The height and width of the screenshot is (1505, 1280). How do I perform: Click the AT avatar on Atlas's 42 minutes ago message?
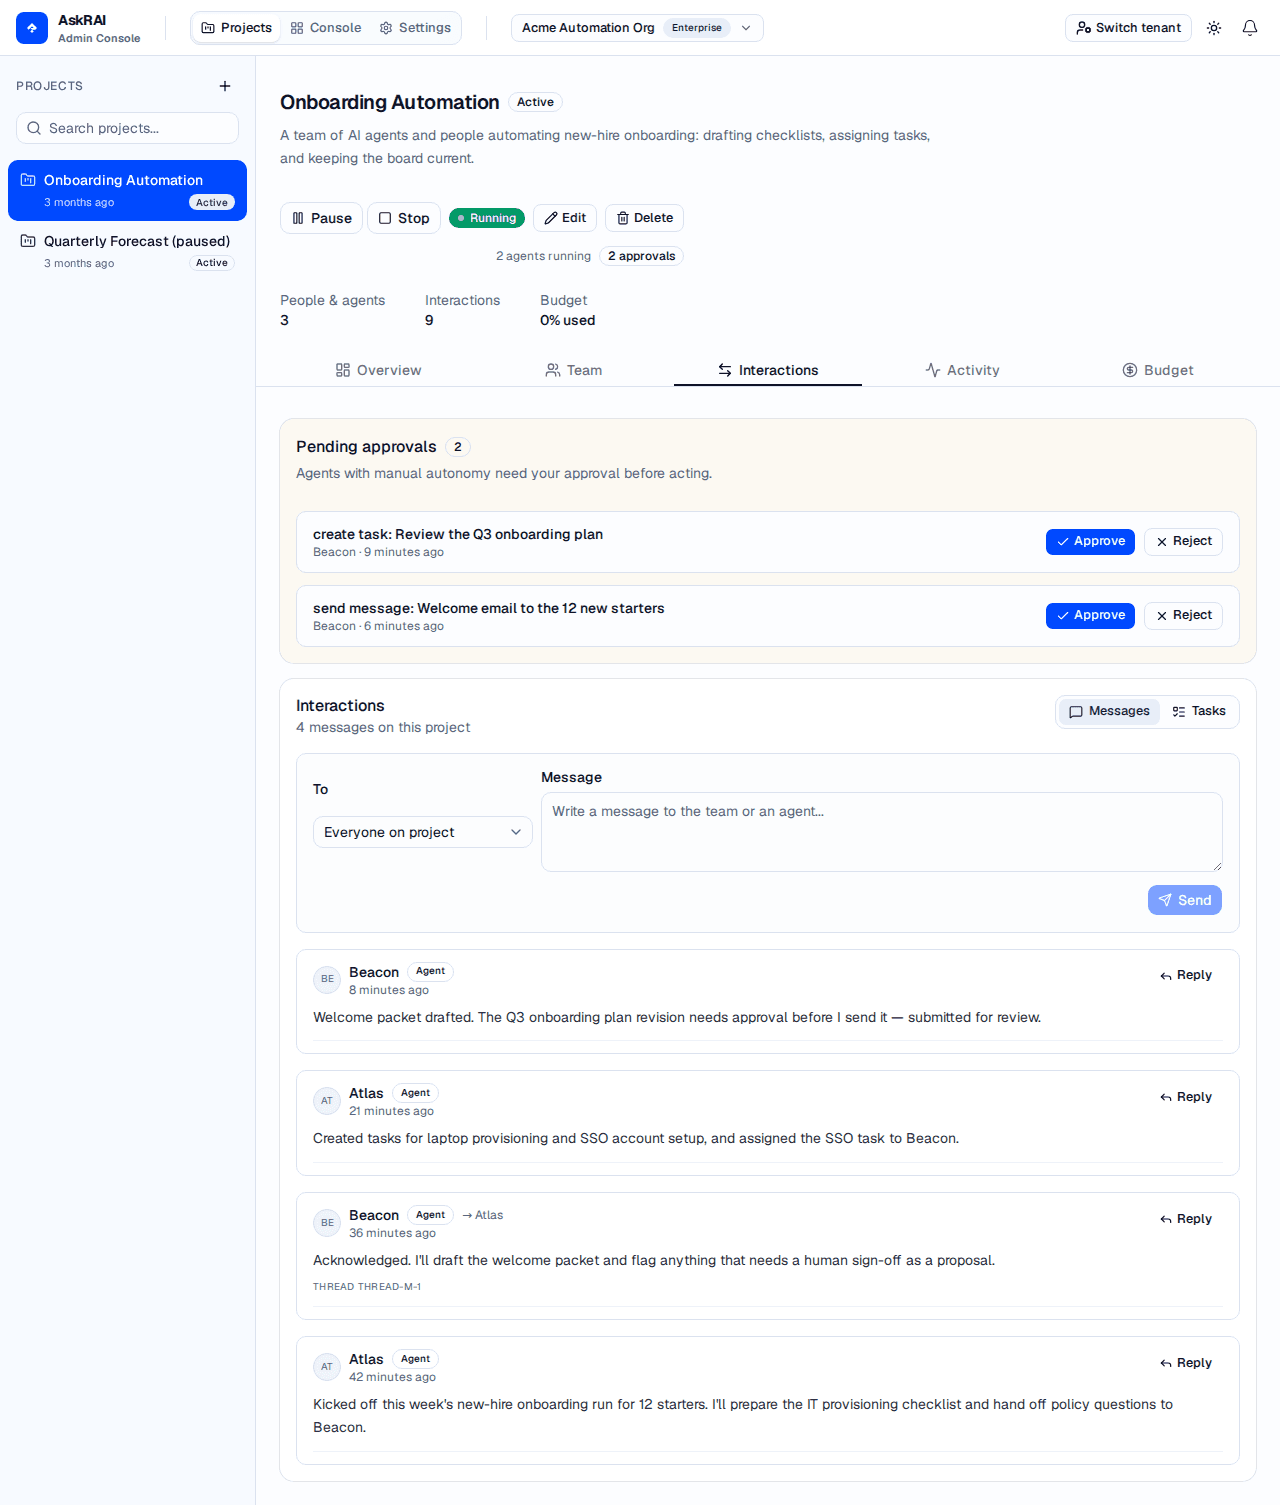point(327,1367)
